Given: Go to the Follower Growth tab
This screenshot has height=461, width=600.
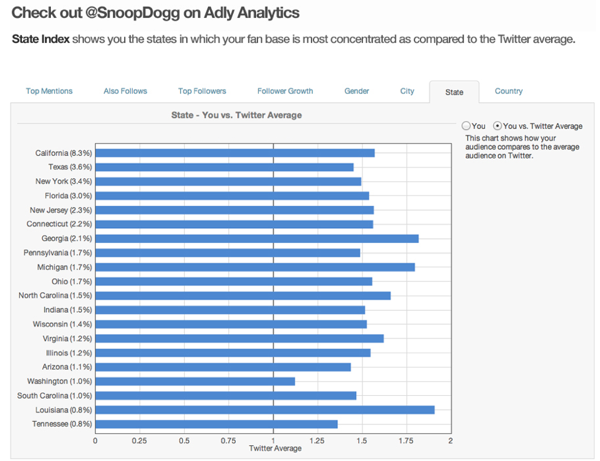Looking at the screenshot, I should click(285, 91).
